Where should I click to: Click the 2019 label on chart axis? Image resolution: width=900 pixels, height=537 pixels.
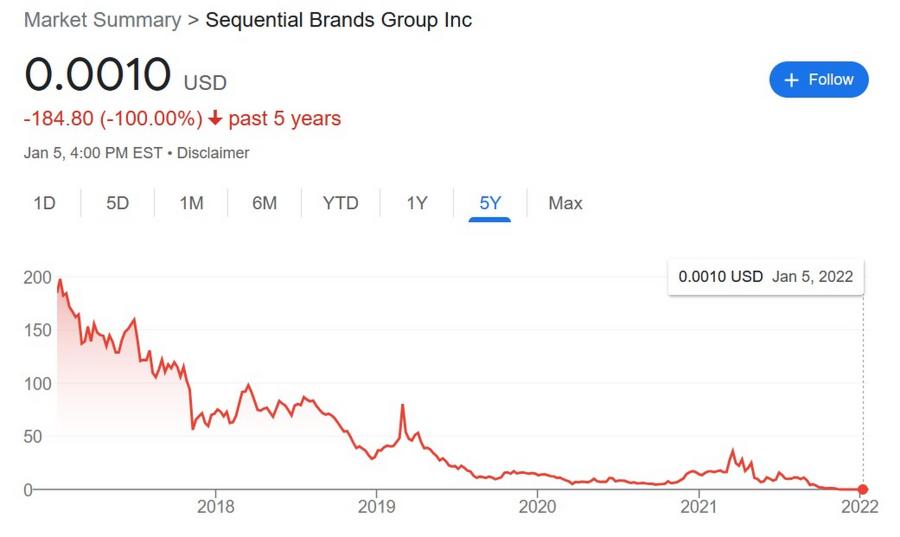377,507
